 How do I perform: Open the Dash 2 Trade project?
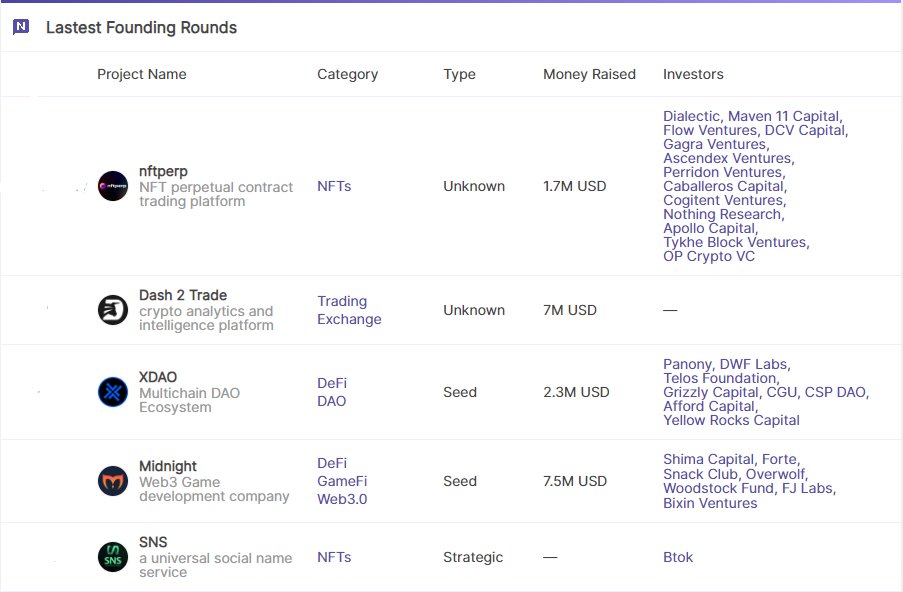tap(183, 295)
